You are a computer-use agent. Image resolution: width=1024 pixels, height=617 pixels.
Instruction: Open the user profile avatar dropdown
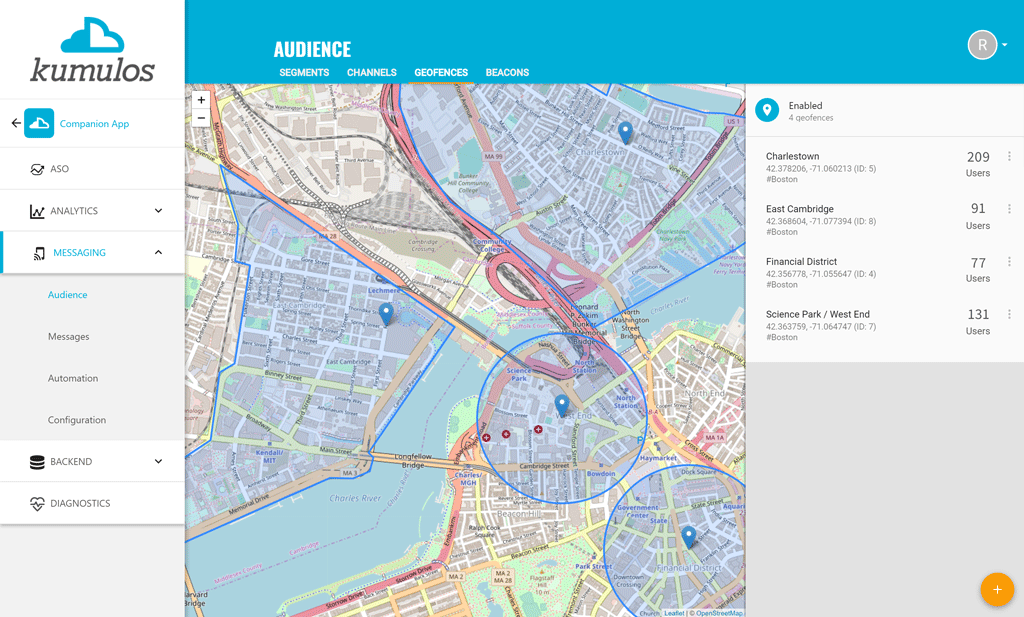pyautogui.click(x=987, y=45)
